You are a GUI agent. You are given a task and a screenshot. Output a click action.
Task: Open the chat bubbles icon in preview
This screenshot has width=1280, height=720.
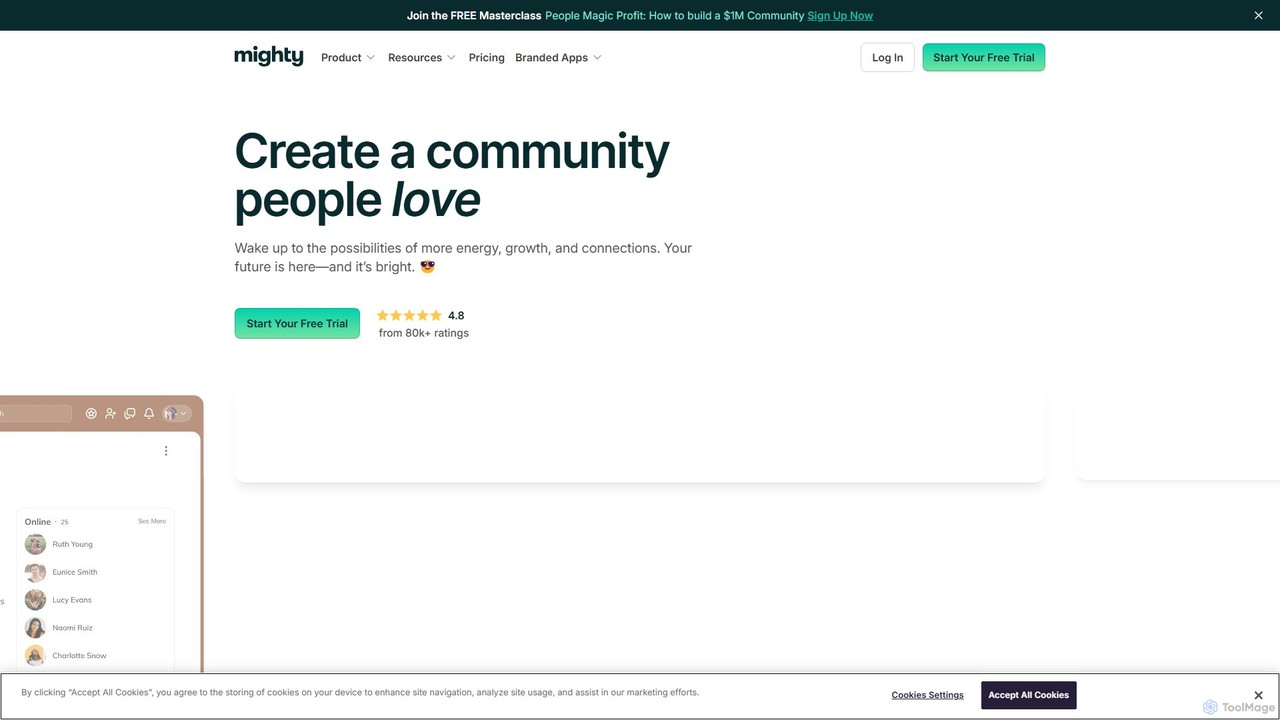[x=129, y=413]
